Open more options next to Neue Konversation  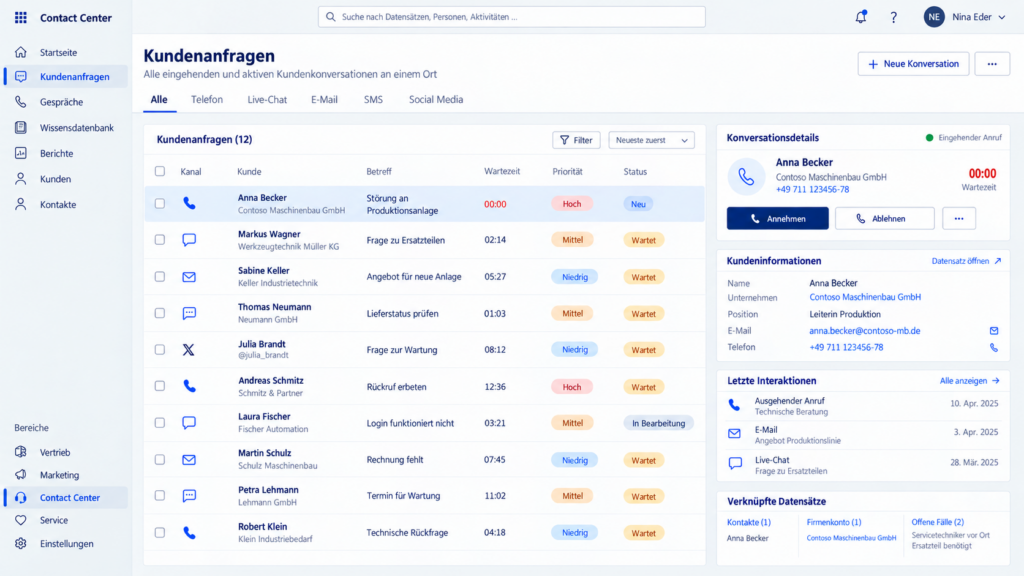992,64
